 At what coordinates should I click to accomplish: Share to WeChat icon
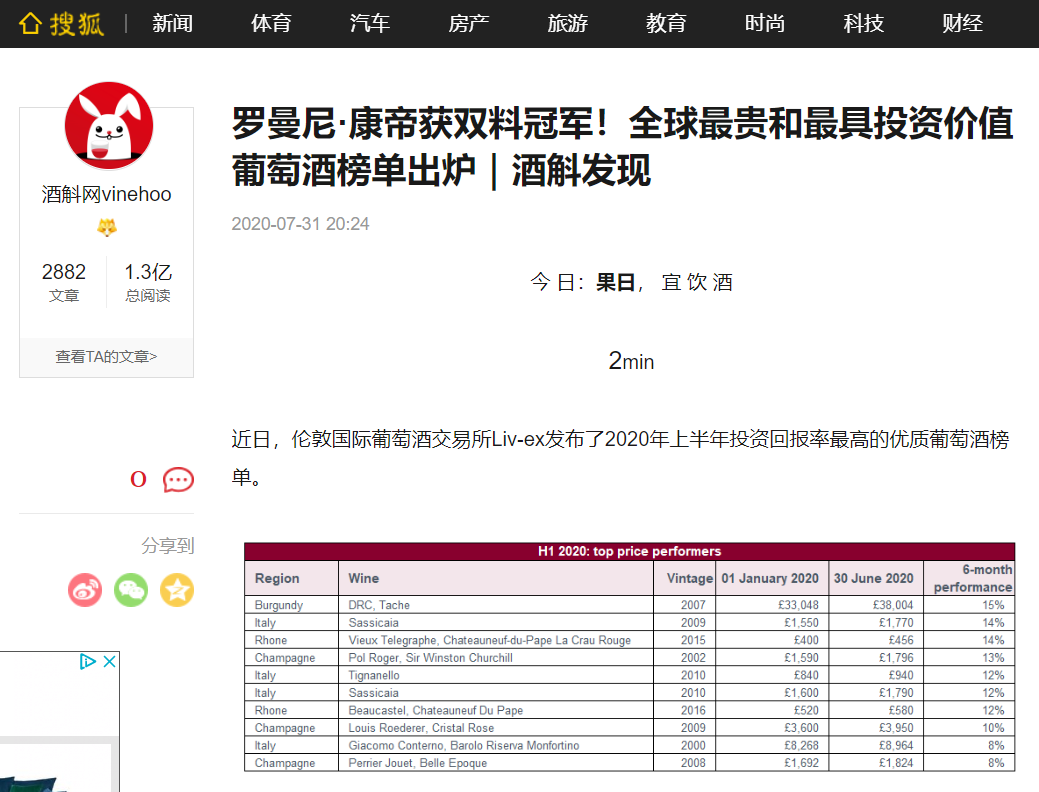(x=131, y=590)
